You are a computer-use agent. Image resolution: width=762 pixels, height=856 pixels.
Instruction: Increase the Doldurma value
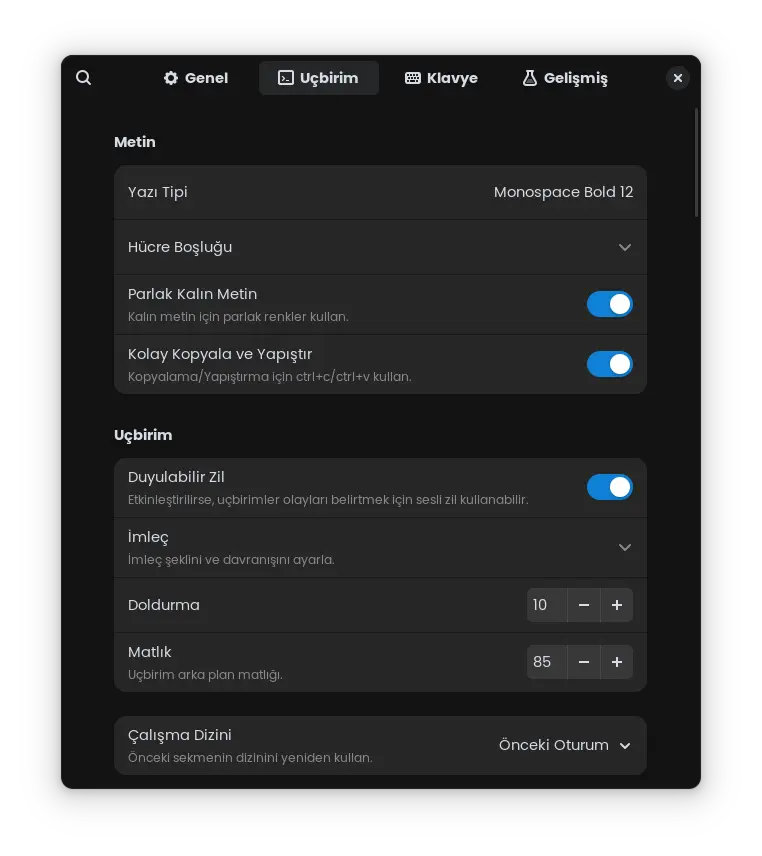(617, 605)
